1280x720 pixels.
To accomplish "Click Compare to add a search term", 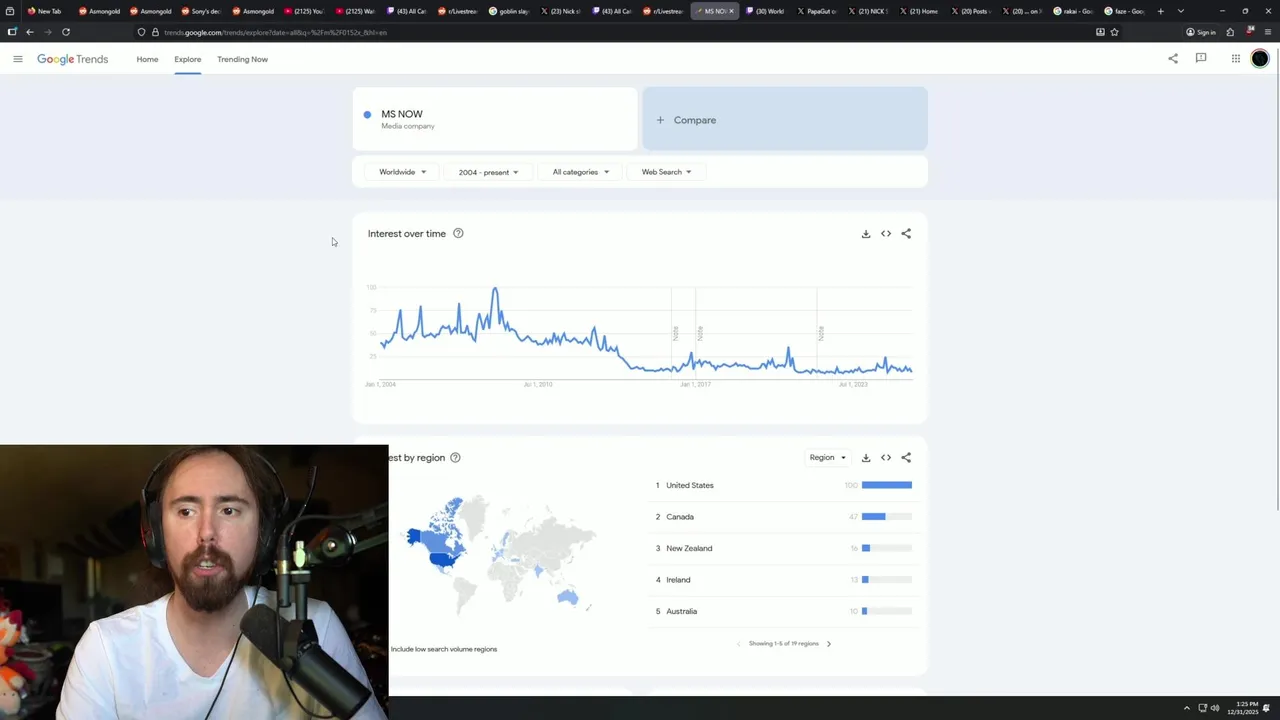I will tap(785, 120).
